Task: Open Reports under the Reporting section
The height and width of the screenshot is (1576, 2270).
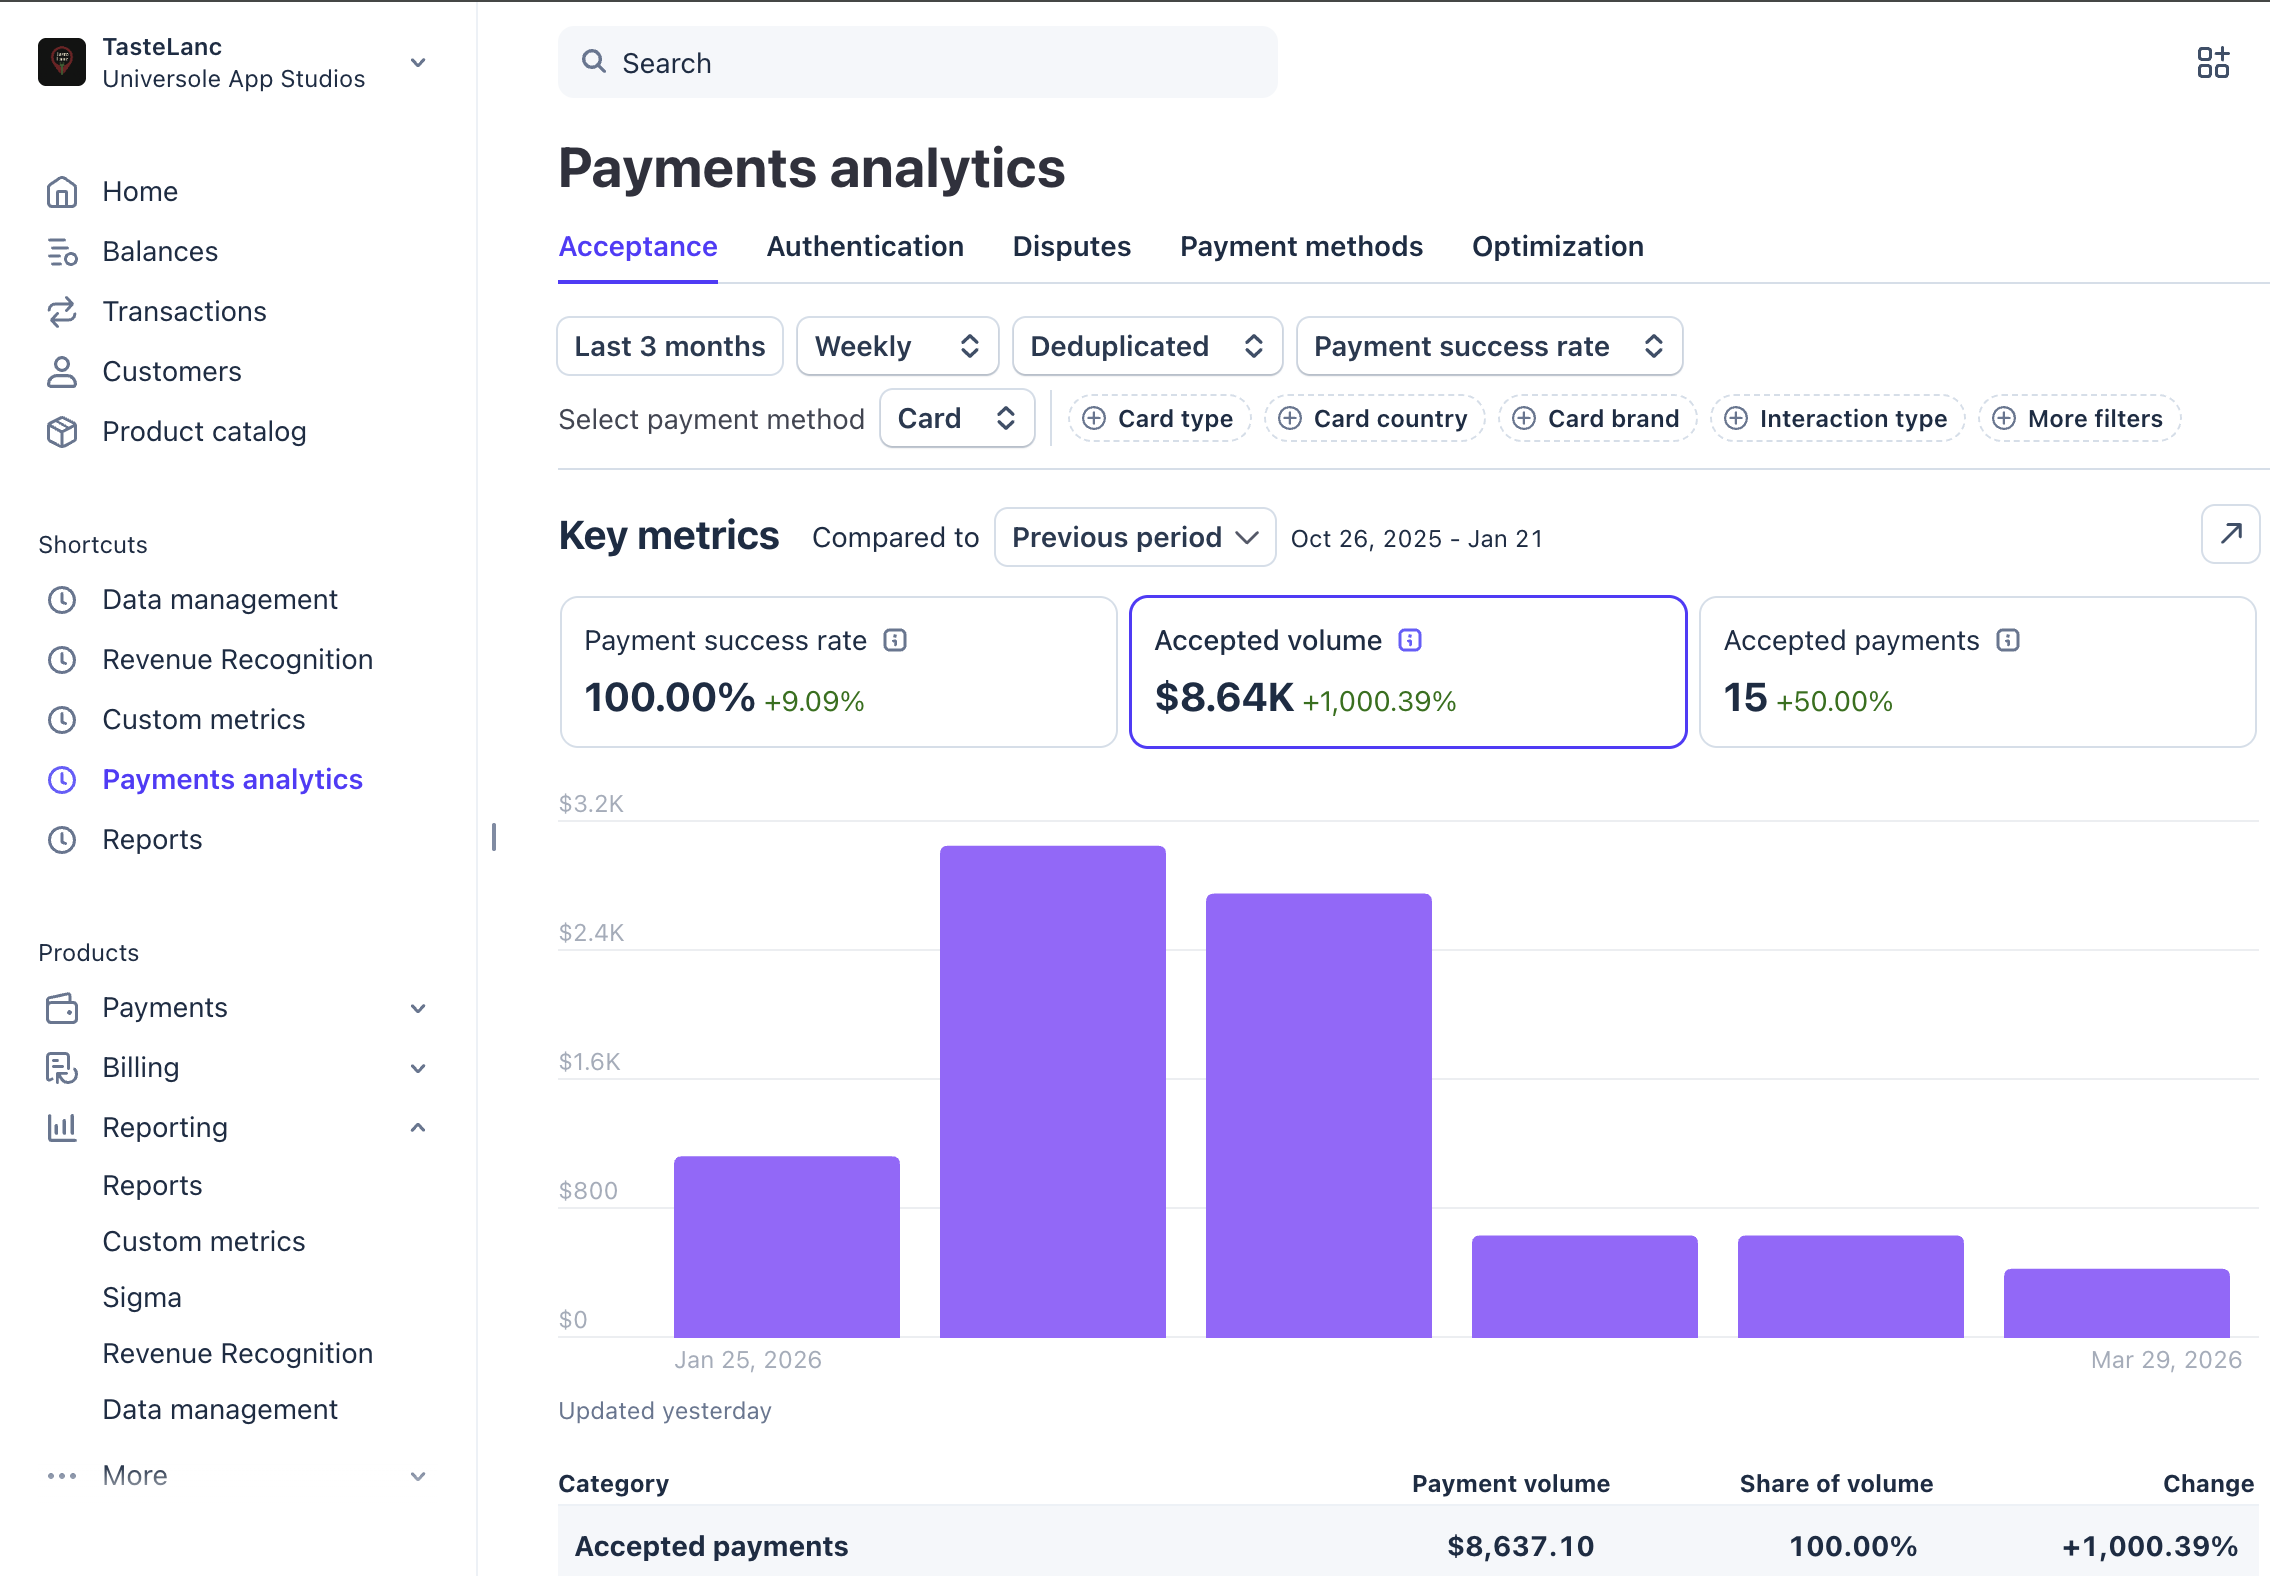Action: pyautogui.click(x=152, y=1186)
